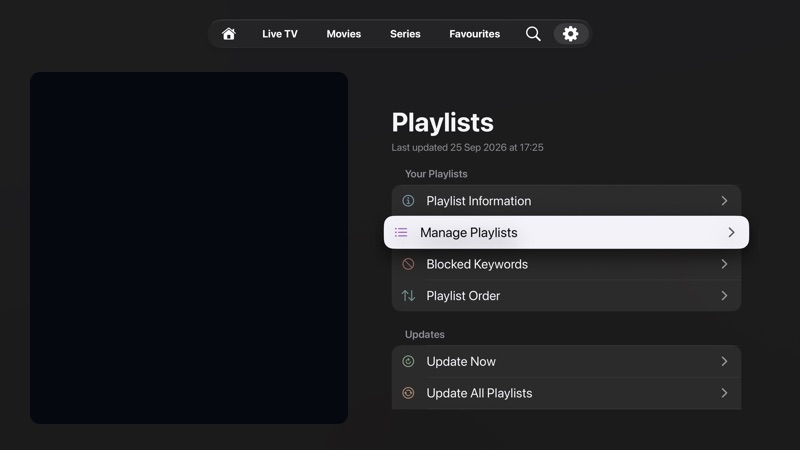
Task: Expand Manage Playlists chevron
Action: [731, 233]
